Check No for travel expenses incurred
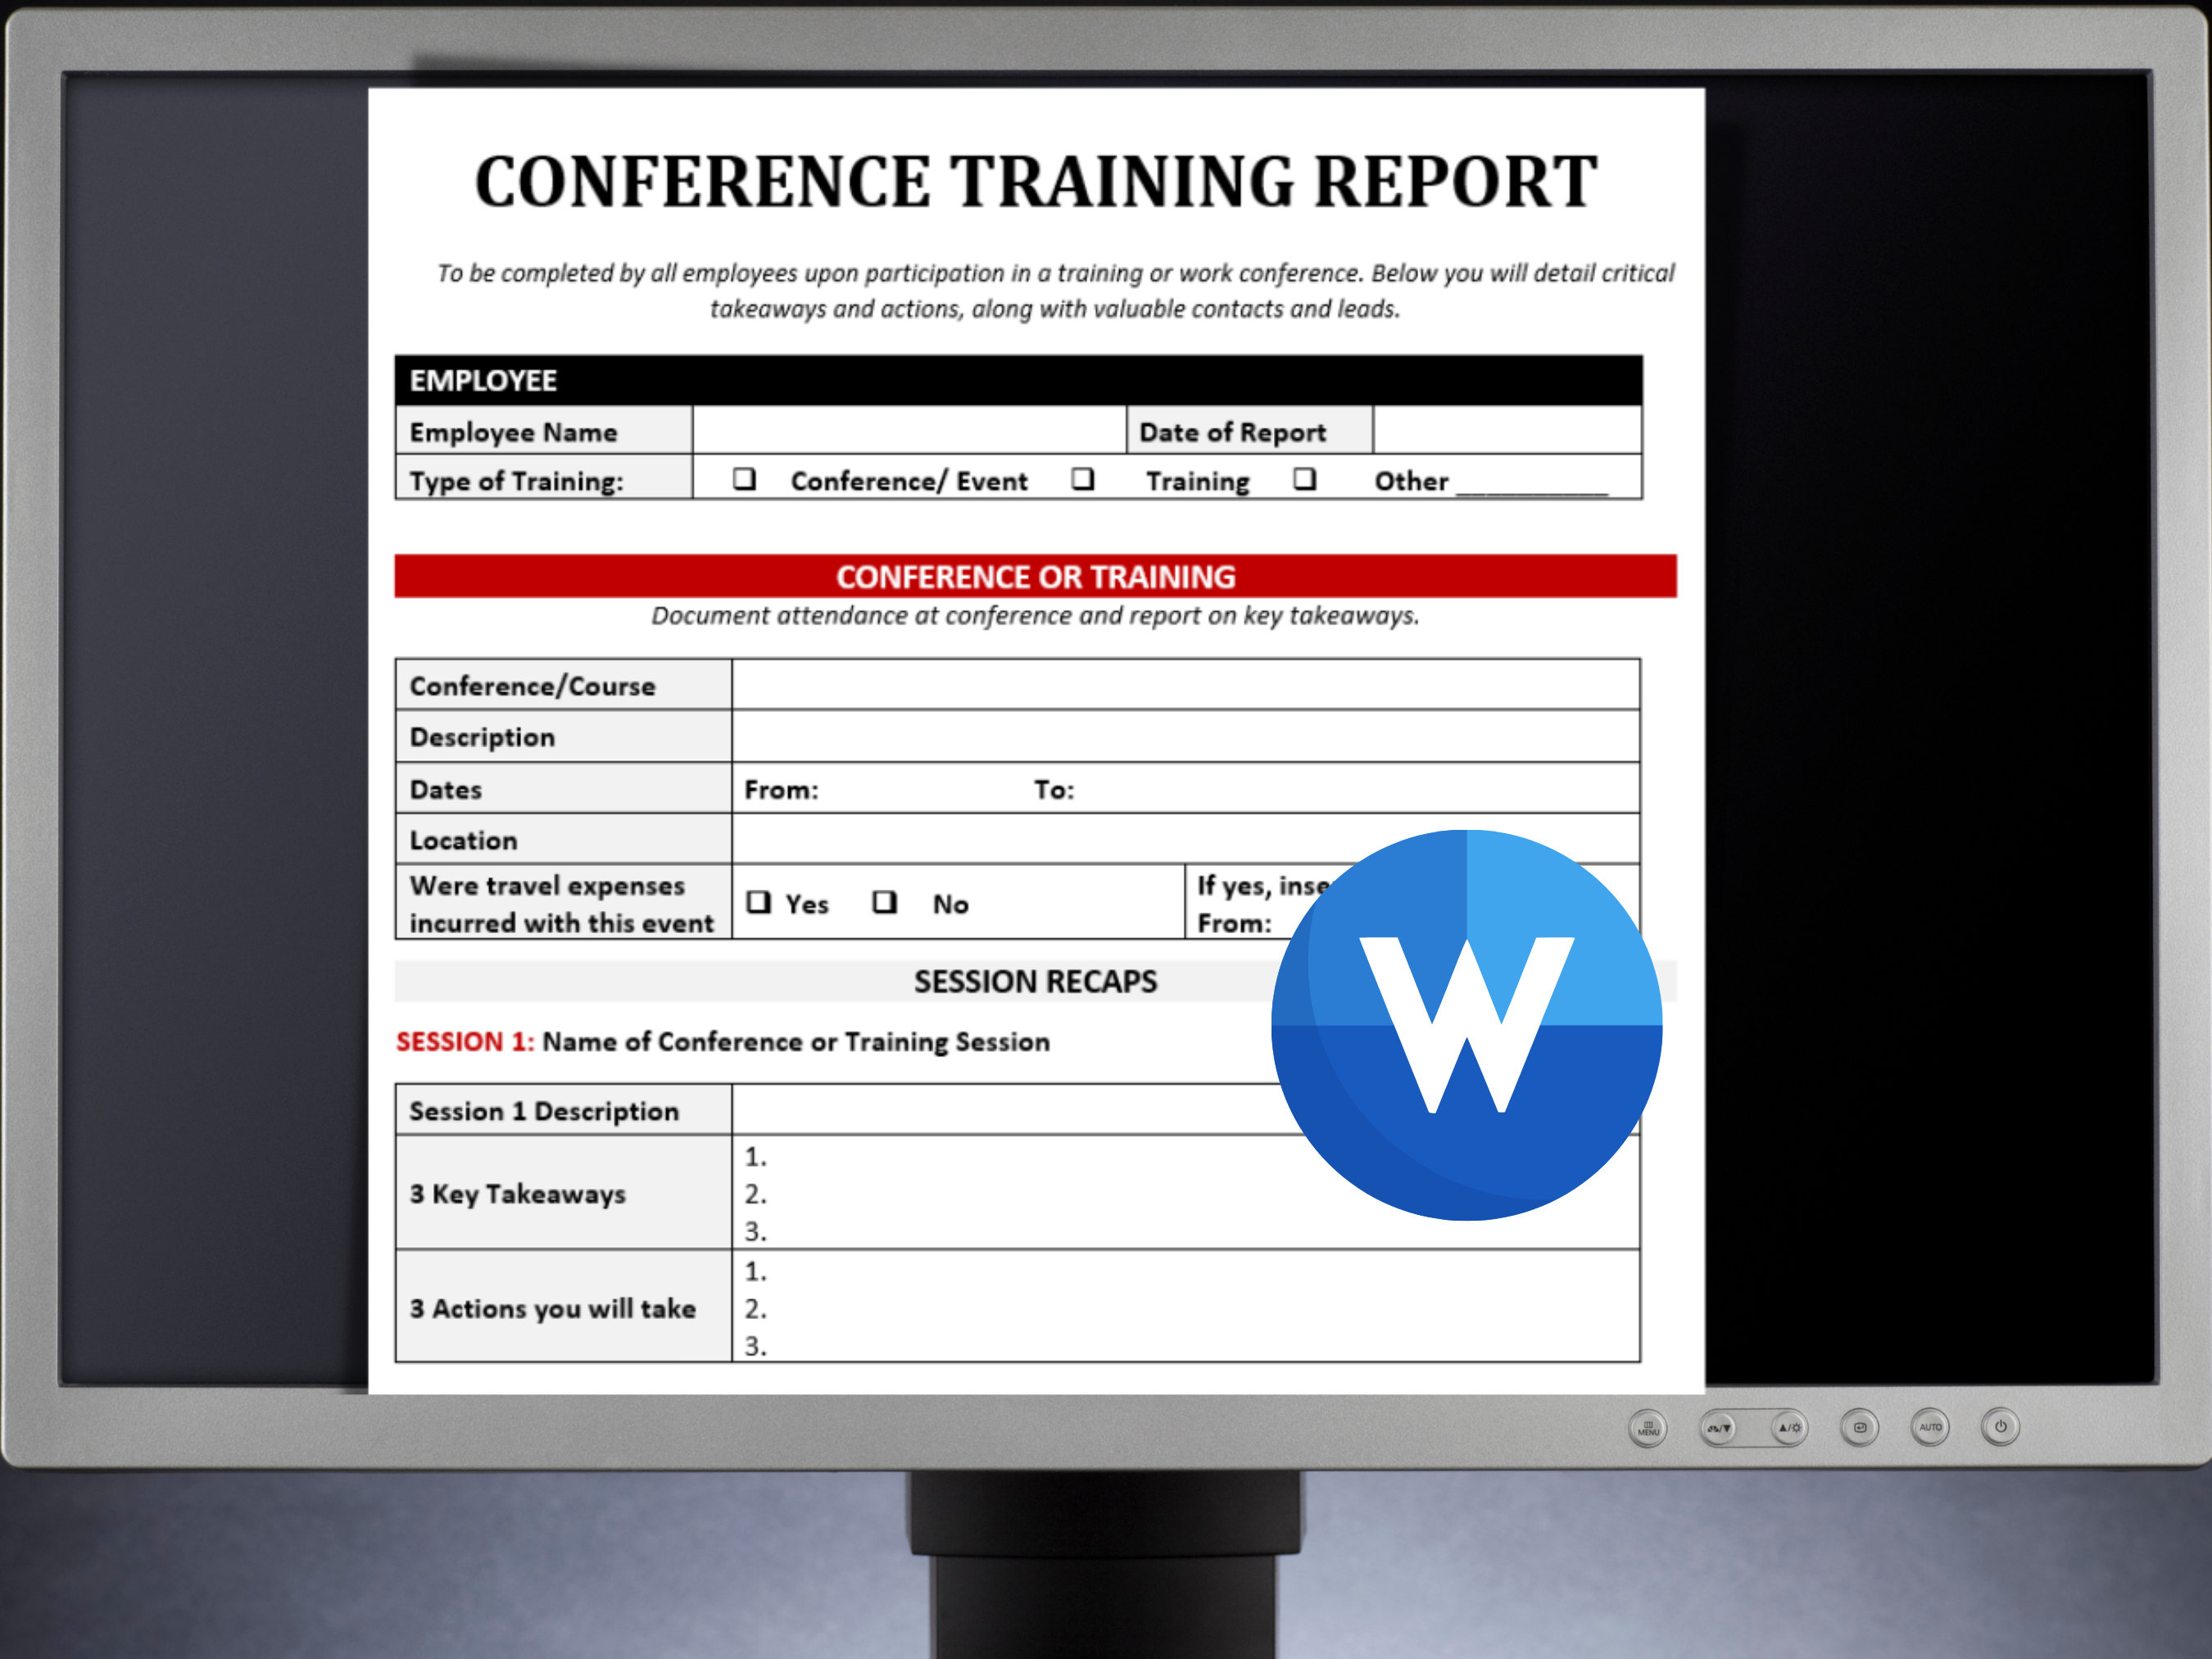 [x=885, y=902]
